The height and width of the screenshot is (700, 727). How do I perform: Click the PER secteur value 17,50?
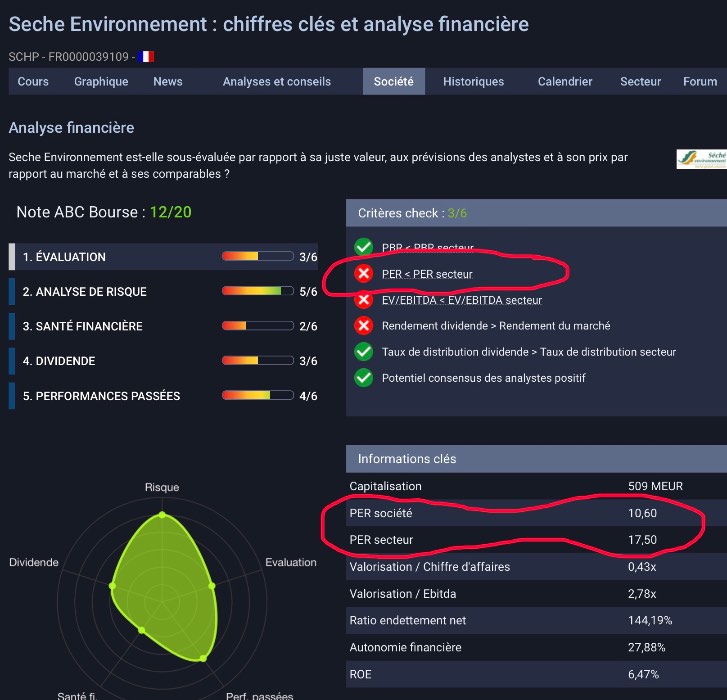[x=642, y=540]
